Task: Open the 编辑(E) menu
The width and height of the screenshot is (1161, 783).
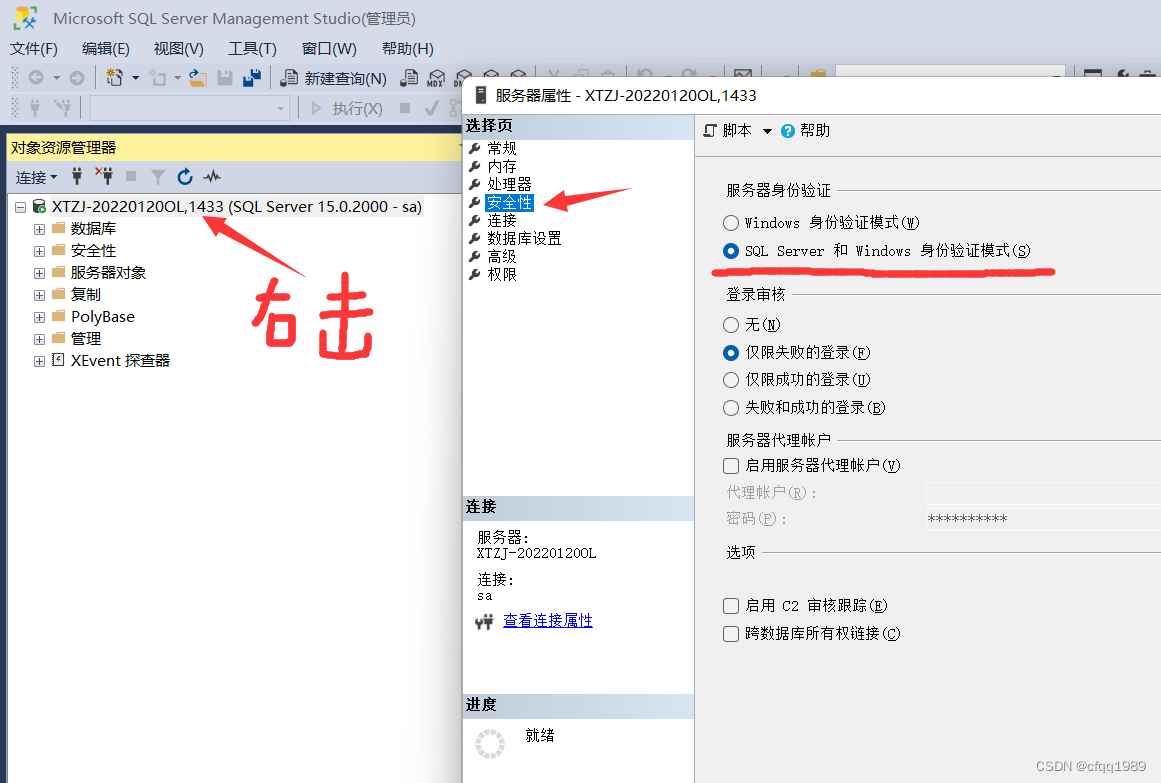Action: [x=106, y=49]
